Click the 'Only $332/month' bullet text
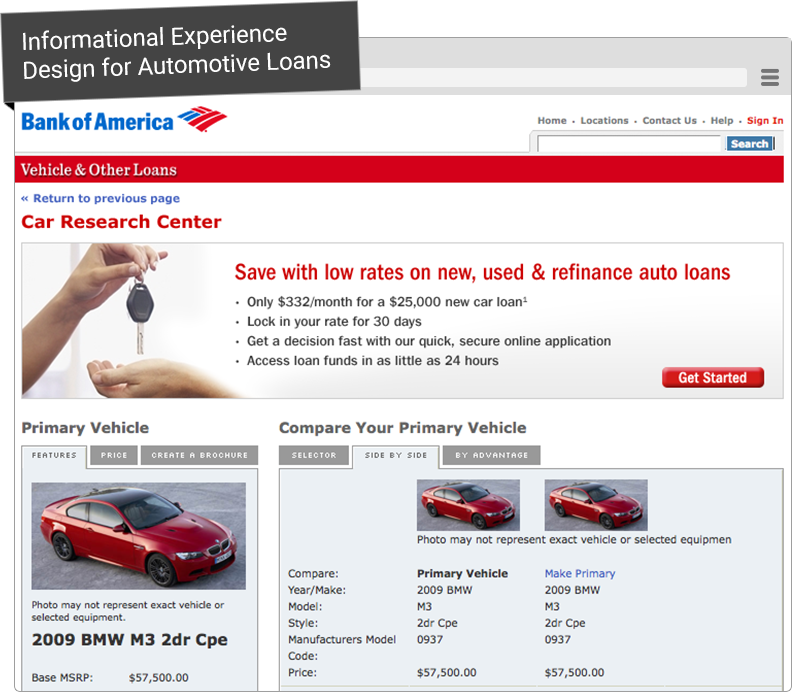Image resolution: width=792 pixels, height=692 pixels. [387, 302]
